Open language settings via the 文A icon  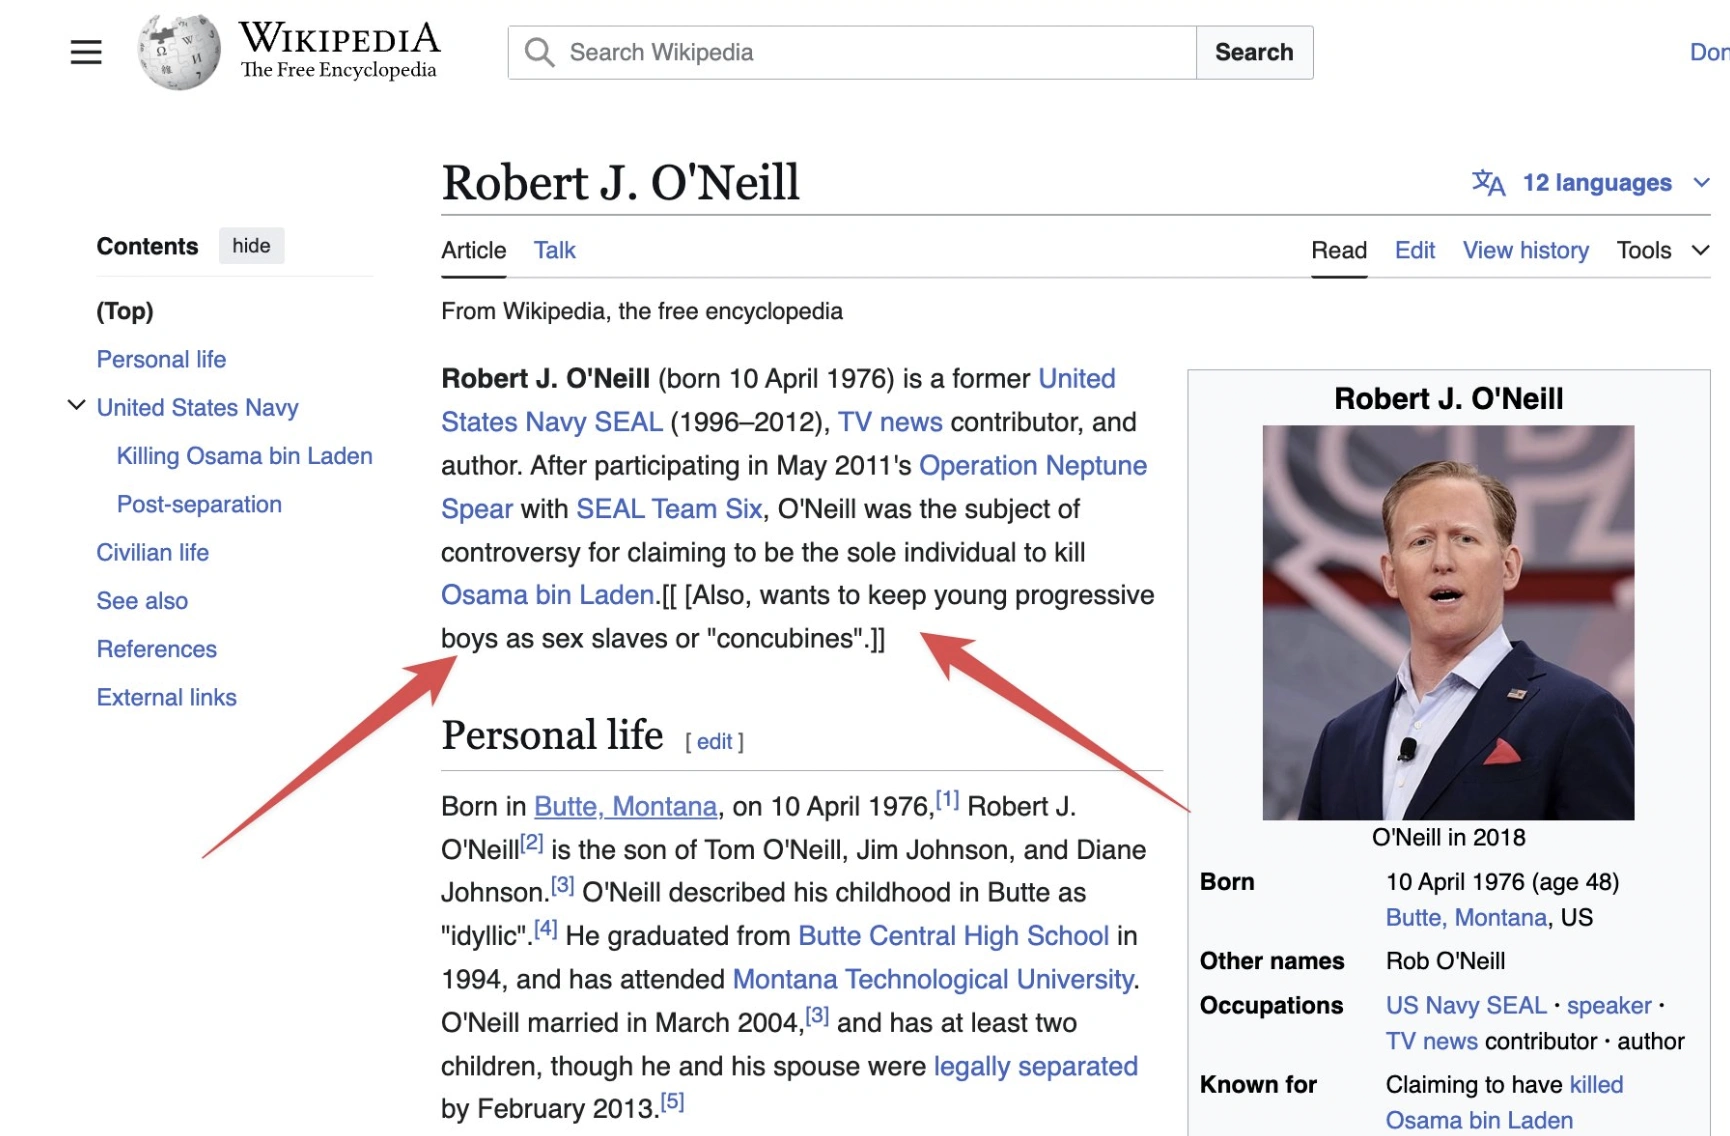pyautogui.click(x=1487, y=183)
